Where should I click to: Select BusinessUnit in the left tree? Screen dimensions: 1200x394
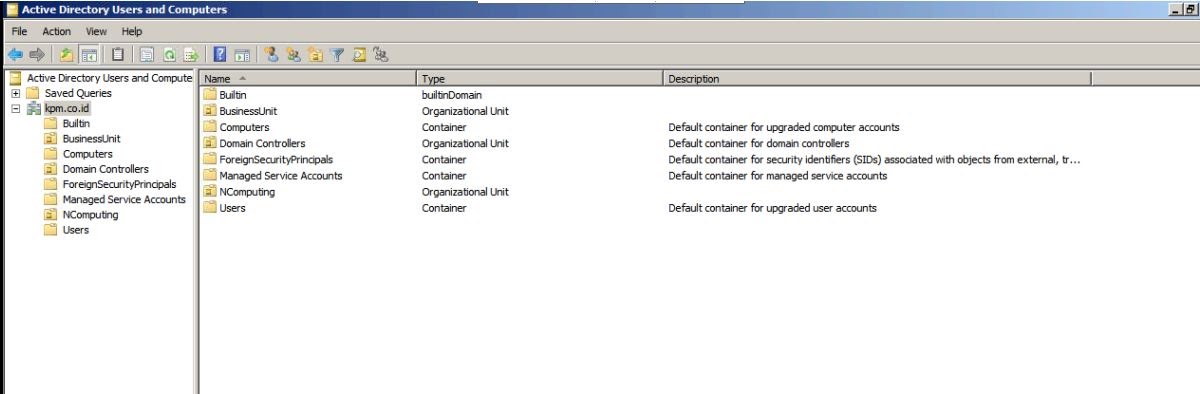point(91,139)
